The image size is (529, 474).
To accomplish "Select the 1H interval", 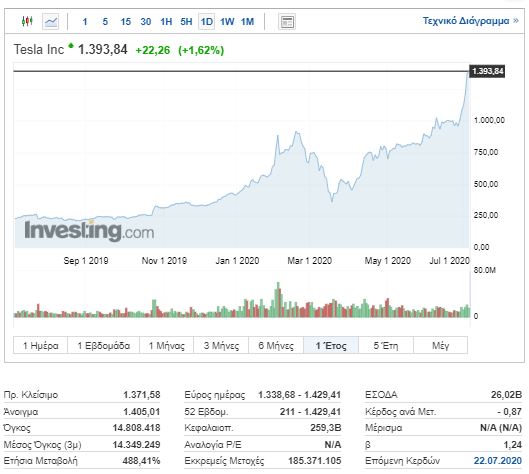I will pos(166,22).
